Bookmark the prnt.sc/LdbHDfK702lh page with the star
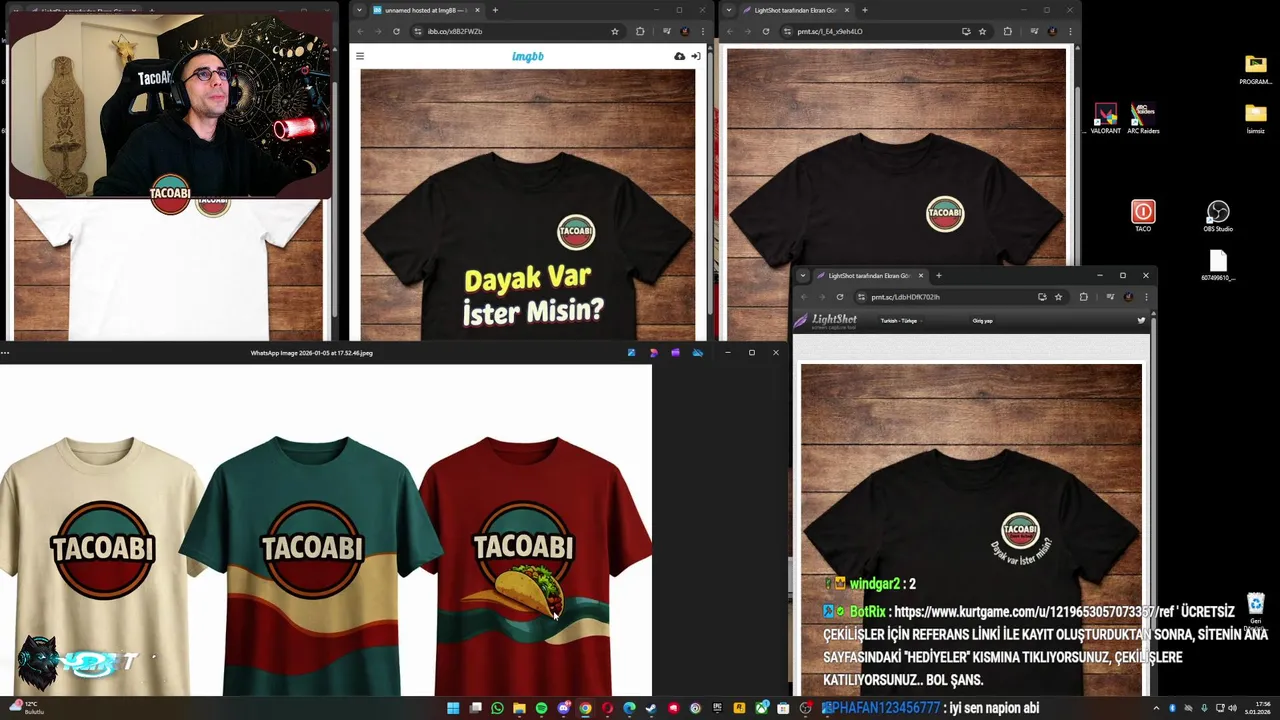The width and height of the screenshot is (1280, 720). tap(1058, 297)
